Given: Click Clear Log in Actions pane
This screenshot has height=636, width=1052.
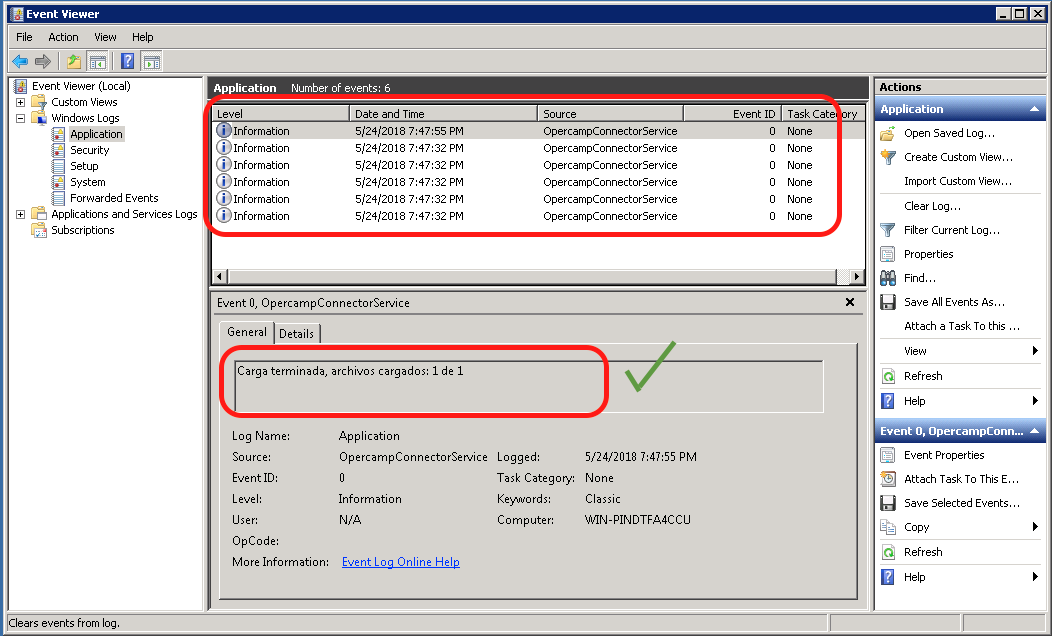Looking at the screenshot, I should click(x=932, y=206).
